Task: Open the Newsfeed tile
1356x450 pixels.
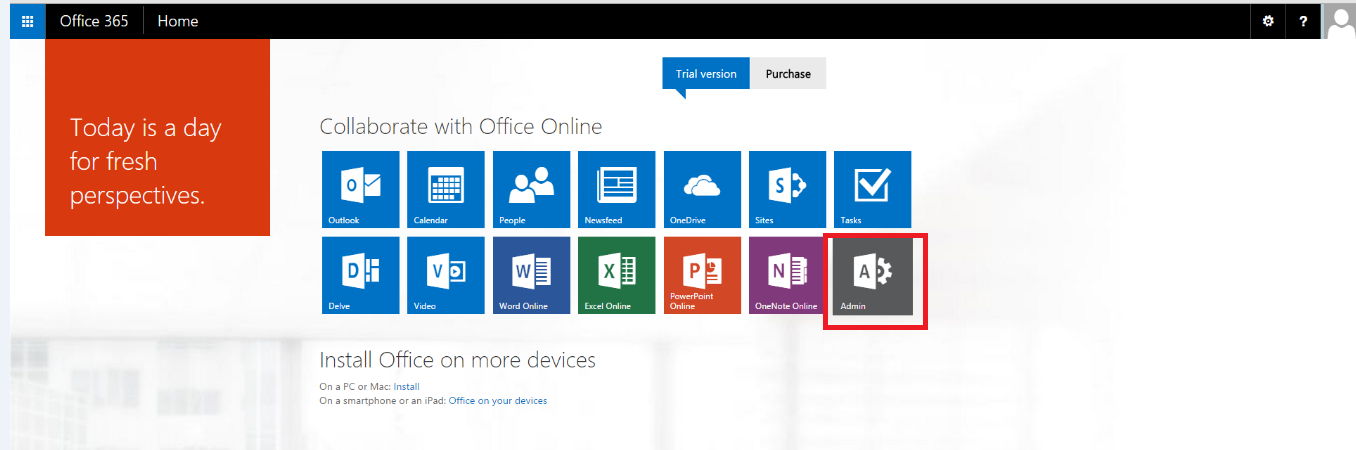Action: point(616,189)
